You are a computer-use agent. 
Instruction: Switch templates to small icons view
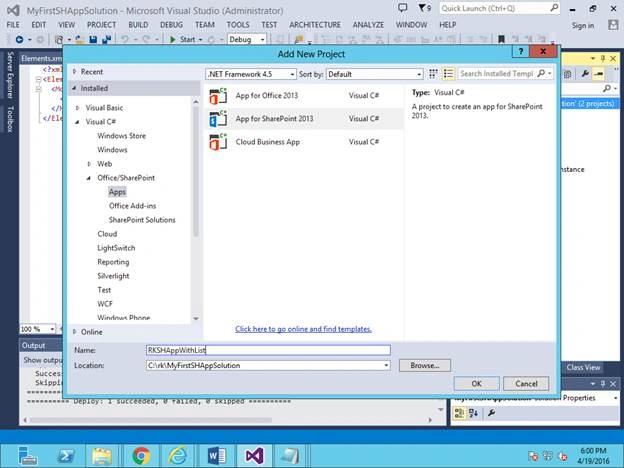tap(433, 74)
